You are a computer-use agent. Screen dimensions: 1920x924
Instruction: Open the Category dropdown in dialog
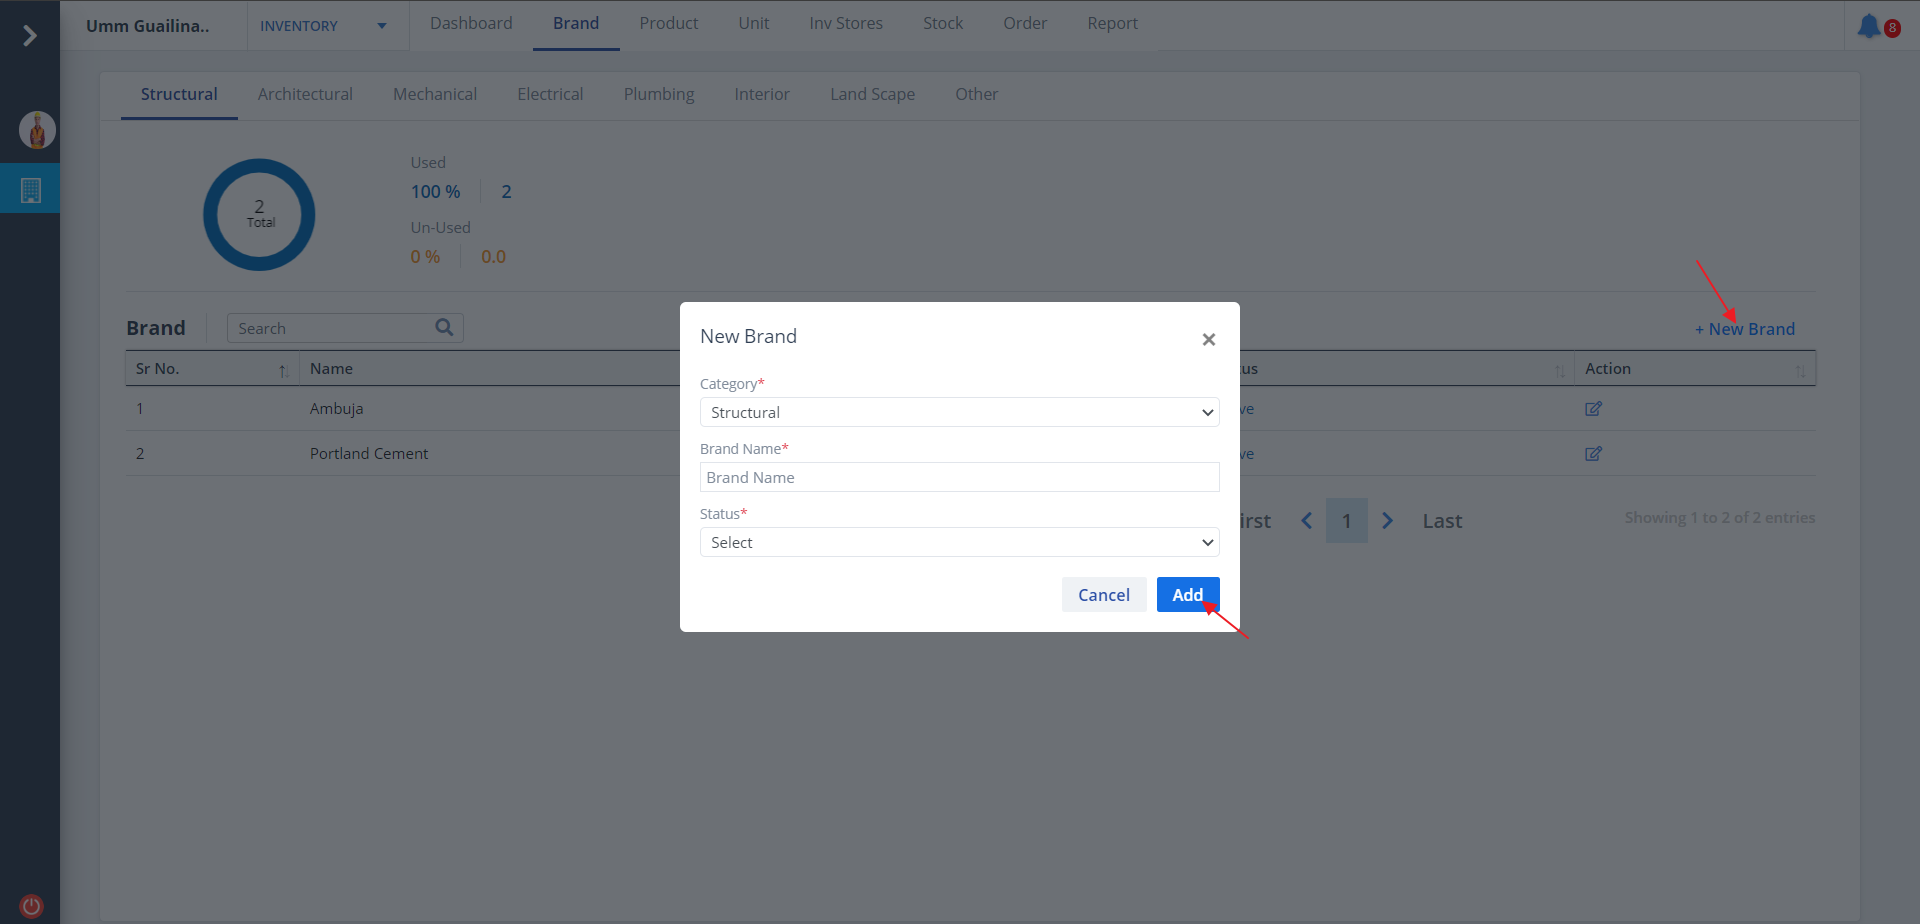(959, 412)
